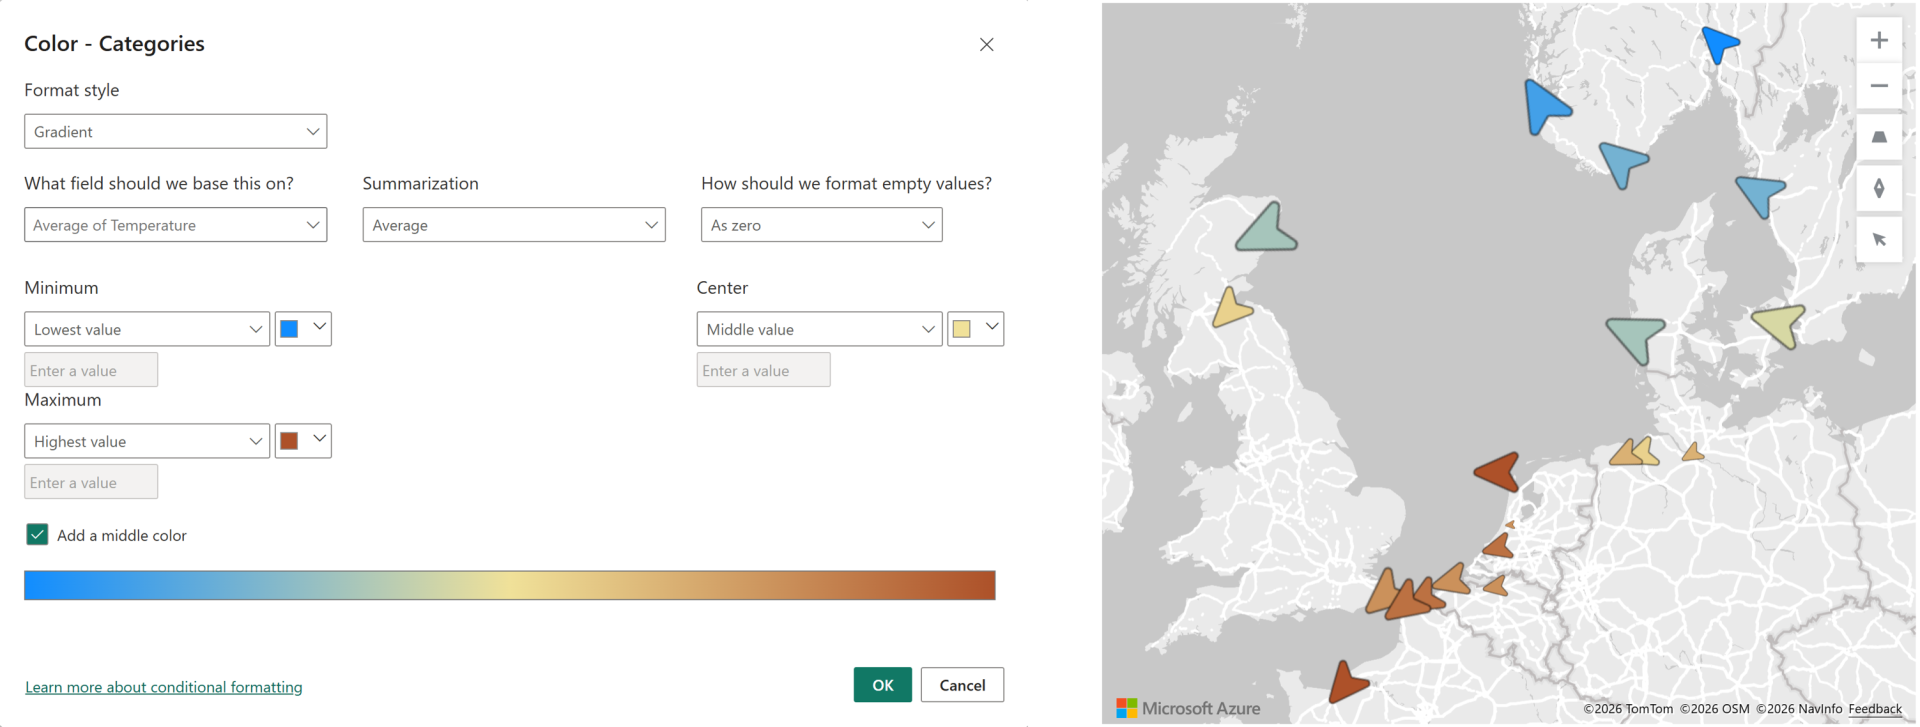Open the Minimum Lowest value dropdown
This screenshot has width=1920, height=727.
[147, 329]
